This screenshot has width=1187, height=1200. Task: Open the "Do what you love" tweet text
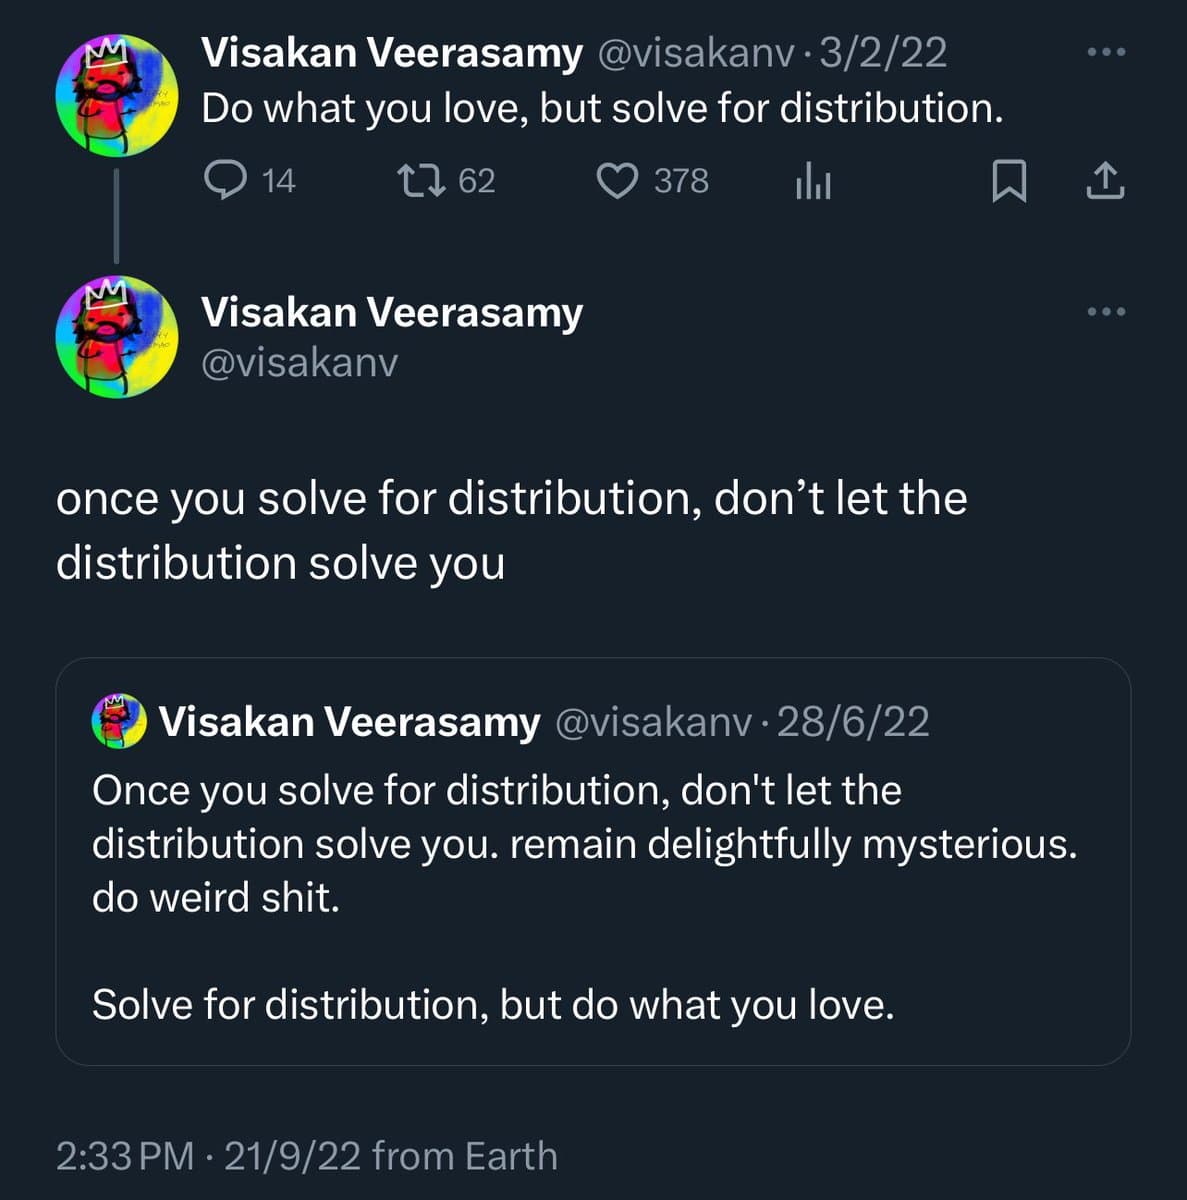(x=601, y=108)
